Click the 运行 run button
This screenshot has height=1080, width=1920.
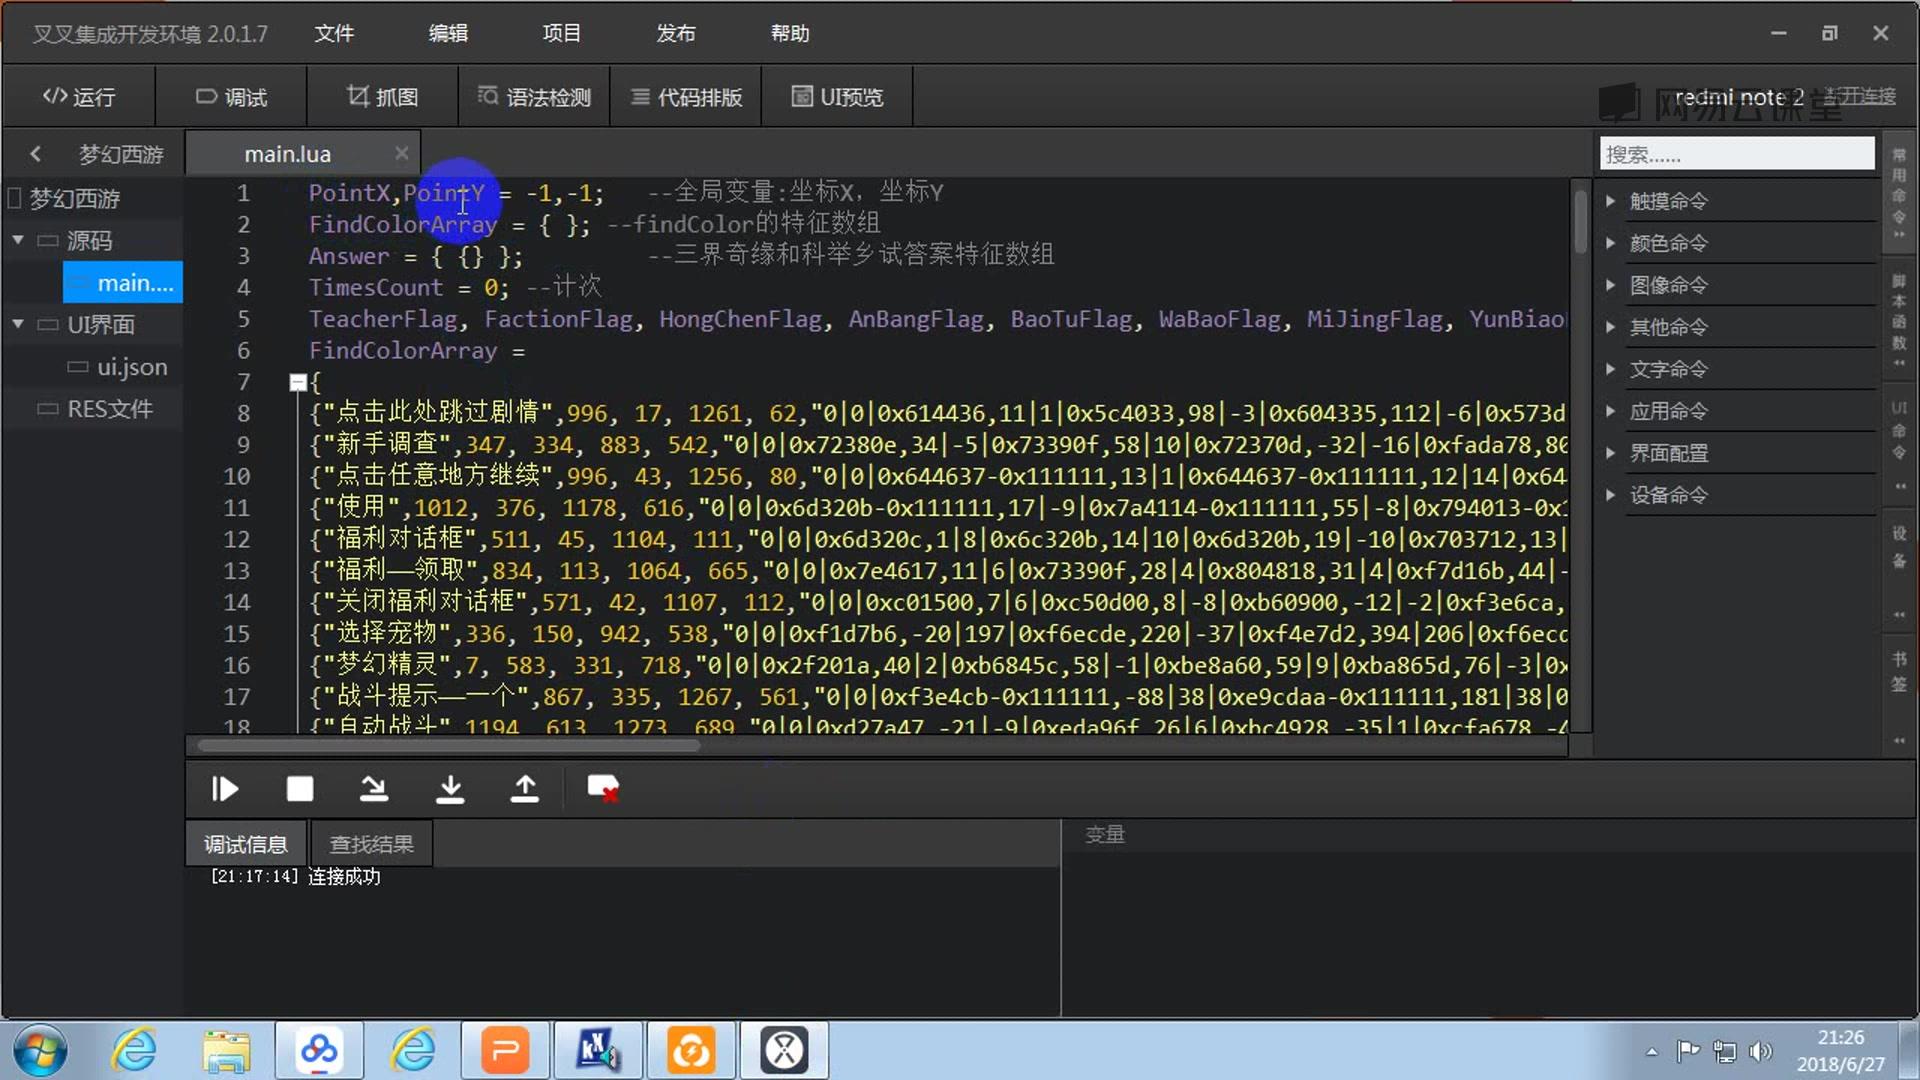tap(79, 97)
